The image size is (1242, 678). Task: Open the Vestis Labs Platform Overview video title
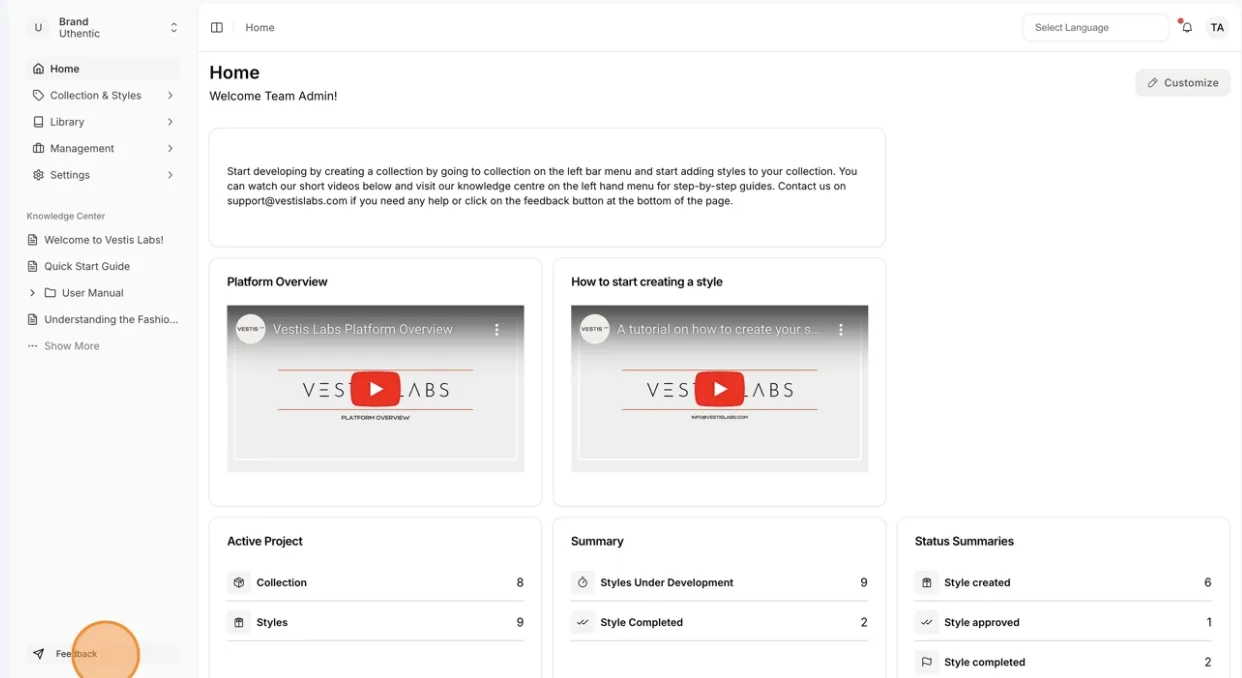(363, 329)
